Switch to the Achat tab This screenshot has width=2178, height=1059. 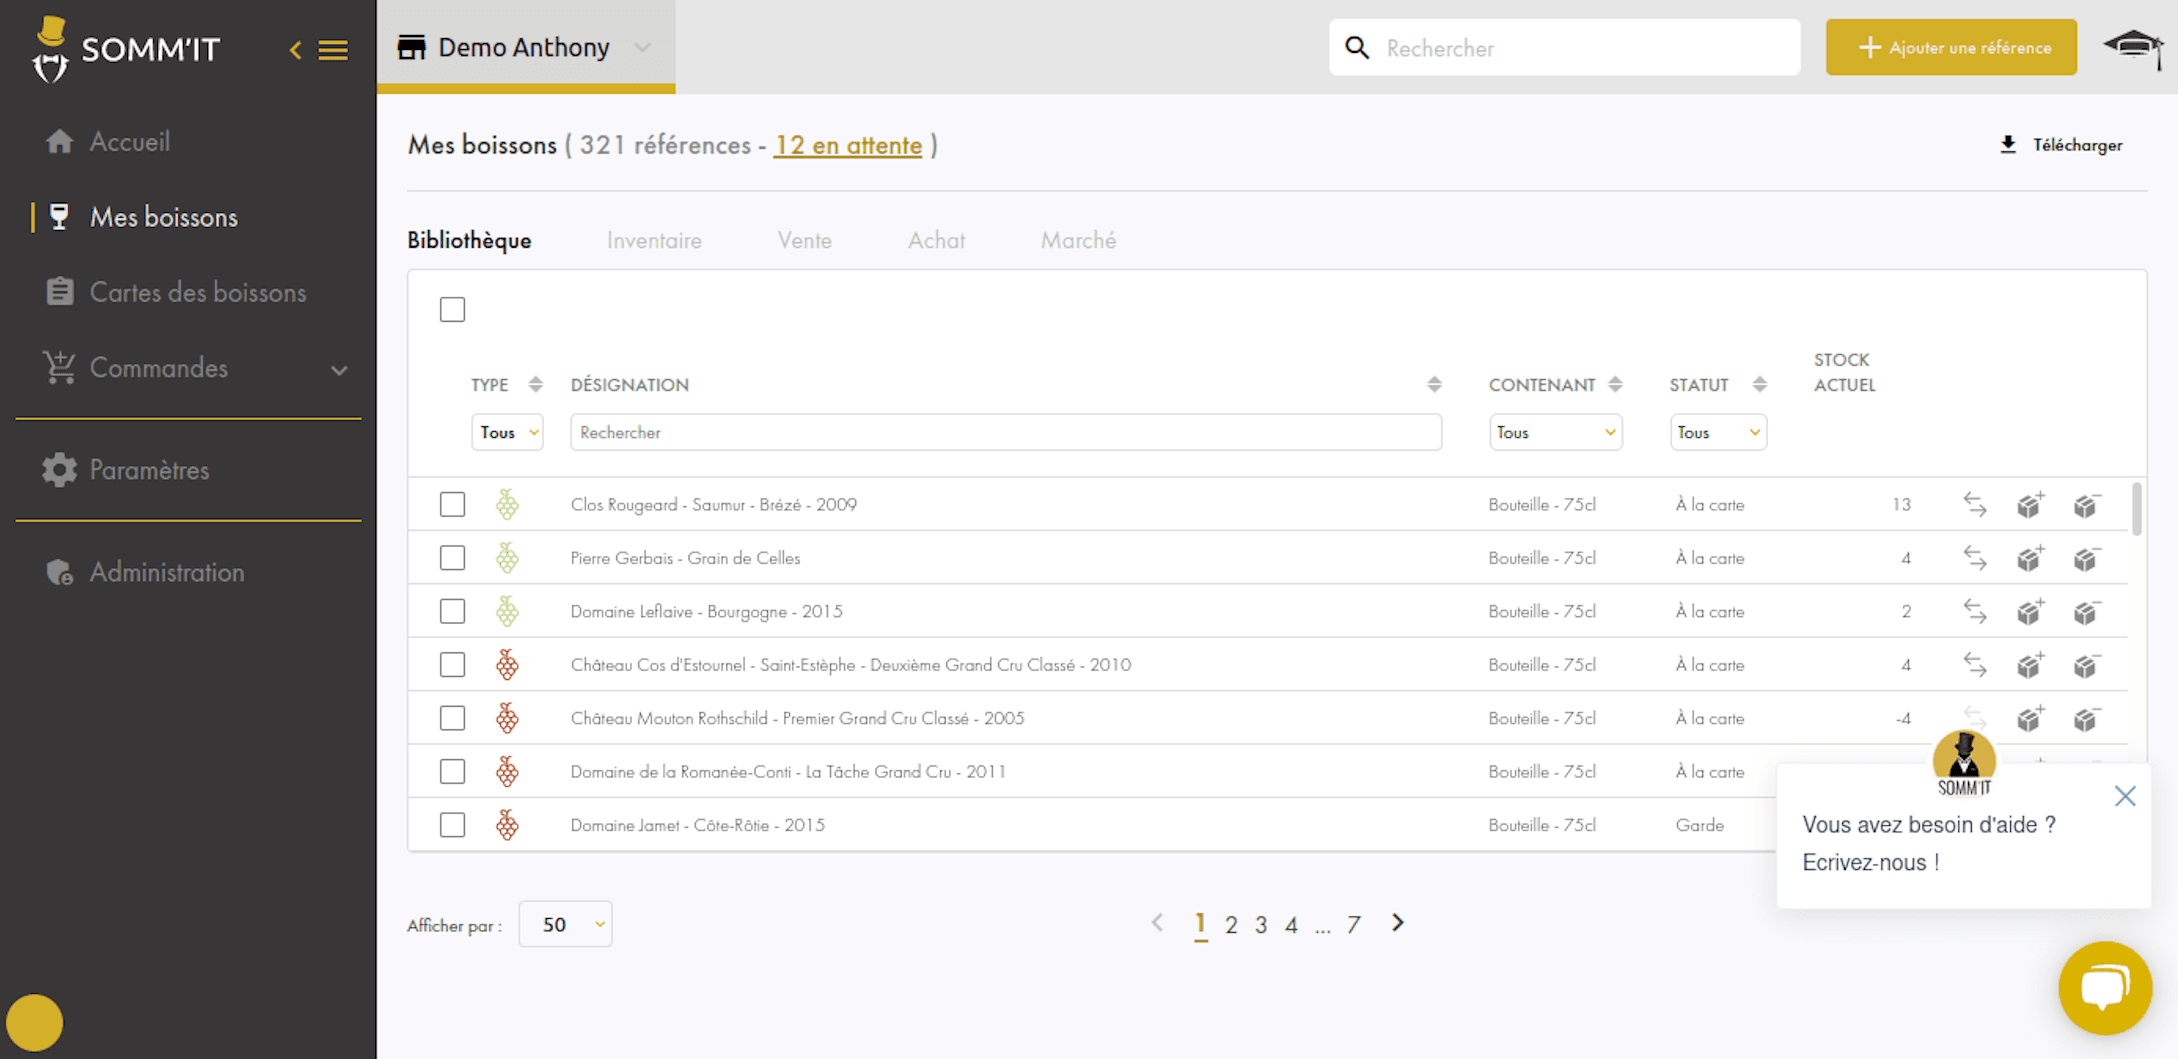click(936, 240)
